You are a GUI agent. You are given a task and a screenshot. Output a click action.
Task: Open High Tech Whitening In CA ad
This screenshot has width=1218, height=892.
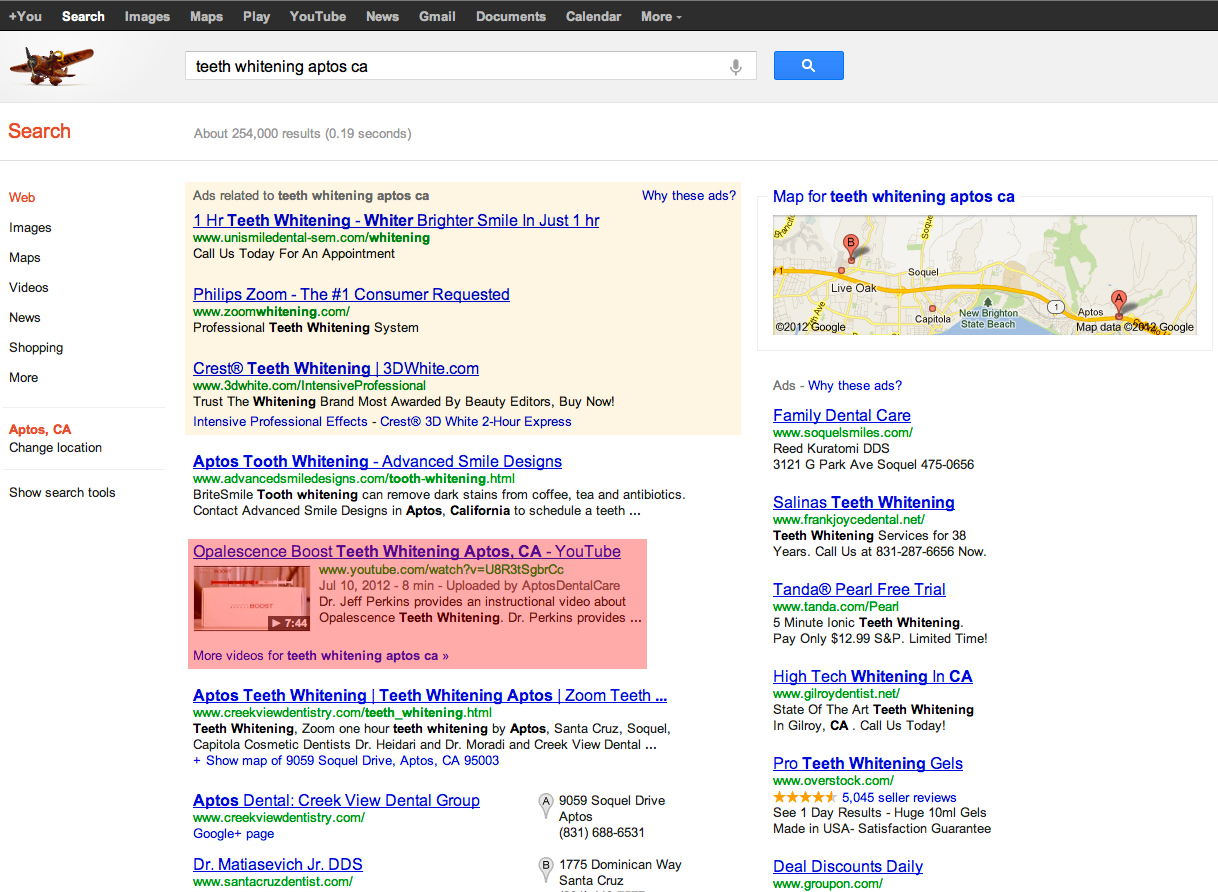point(873,676)
